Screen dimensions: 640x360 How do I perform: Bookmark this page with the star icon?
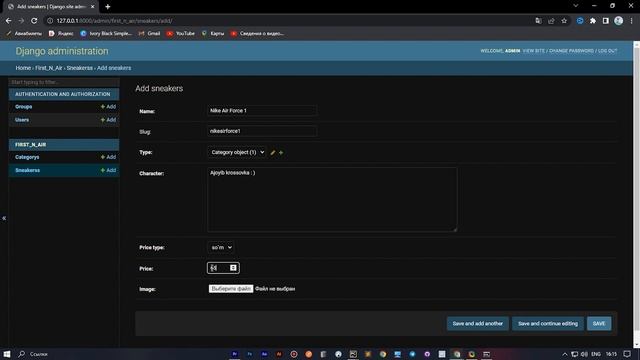point(564,21)
